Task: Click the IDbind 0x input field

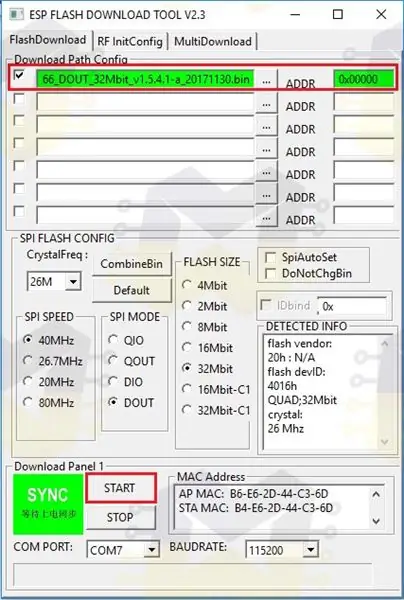Action: [x=352, y=306]
